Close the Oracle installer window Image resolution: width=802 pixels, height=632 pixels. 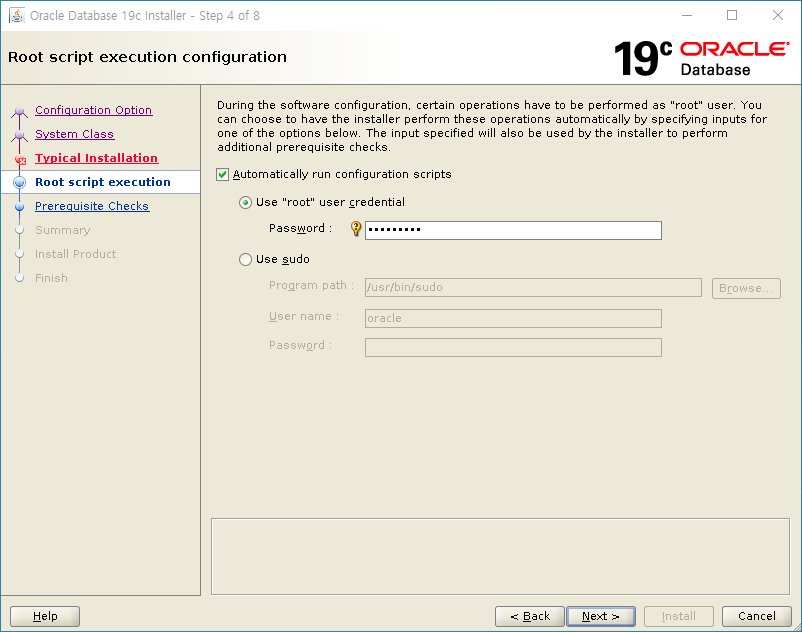[x=777, y=15]
